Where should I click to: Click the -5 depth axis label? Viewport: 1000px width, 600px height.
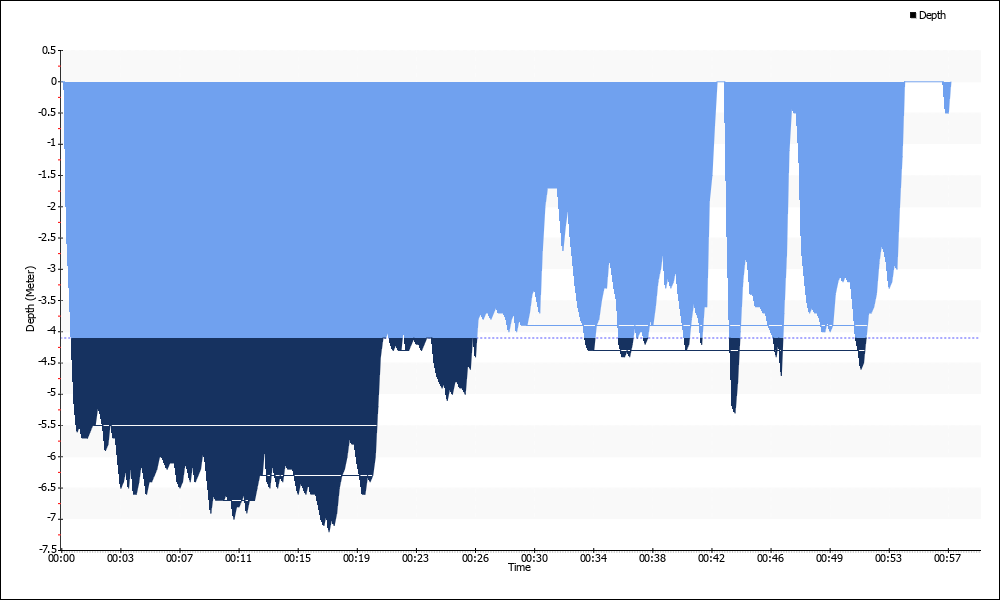pyautogui.click(x=51, y=393)
